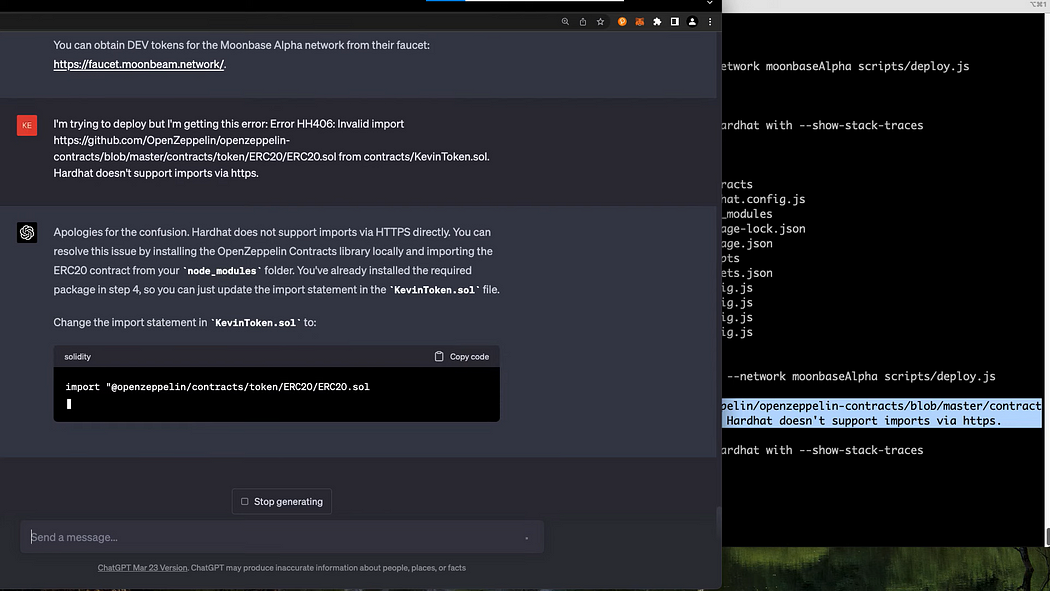
Task: Focus the Send a message input field
Action: (281, 537)
